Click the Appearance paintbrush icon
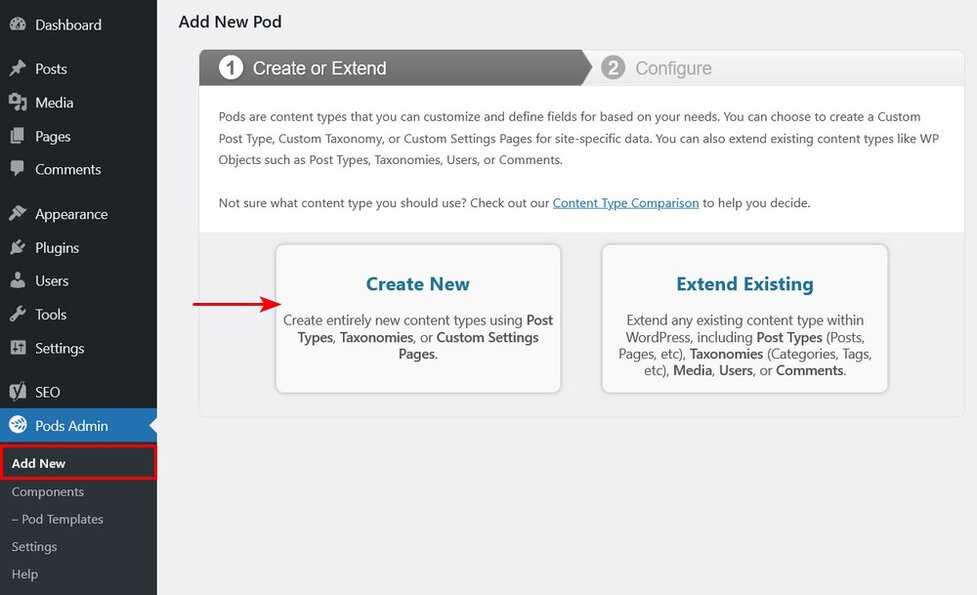The height and width of the screenshot is (595, 977). point(17,214)
